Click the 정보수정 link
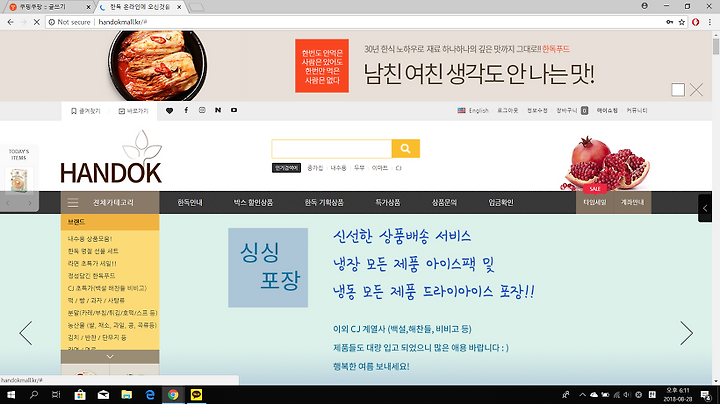The width and height of the screenshot is (720, 404). point(537,111)
